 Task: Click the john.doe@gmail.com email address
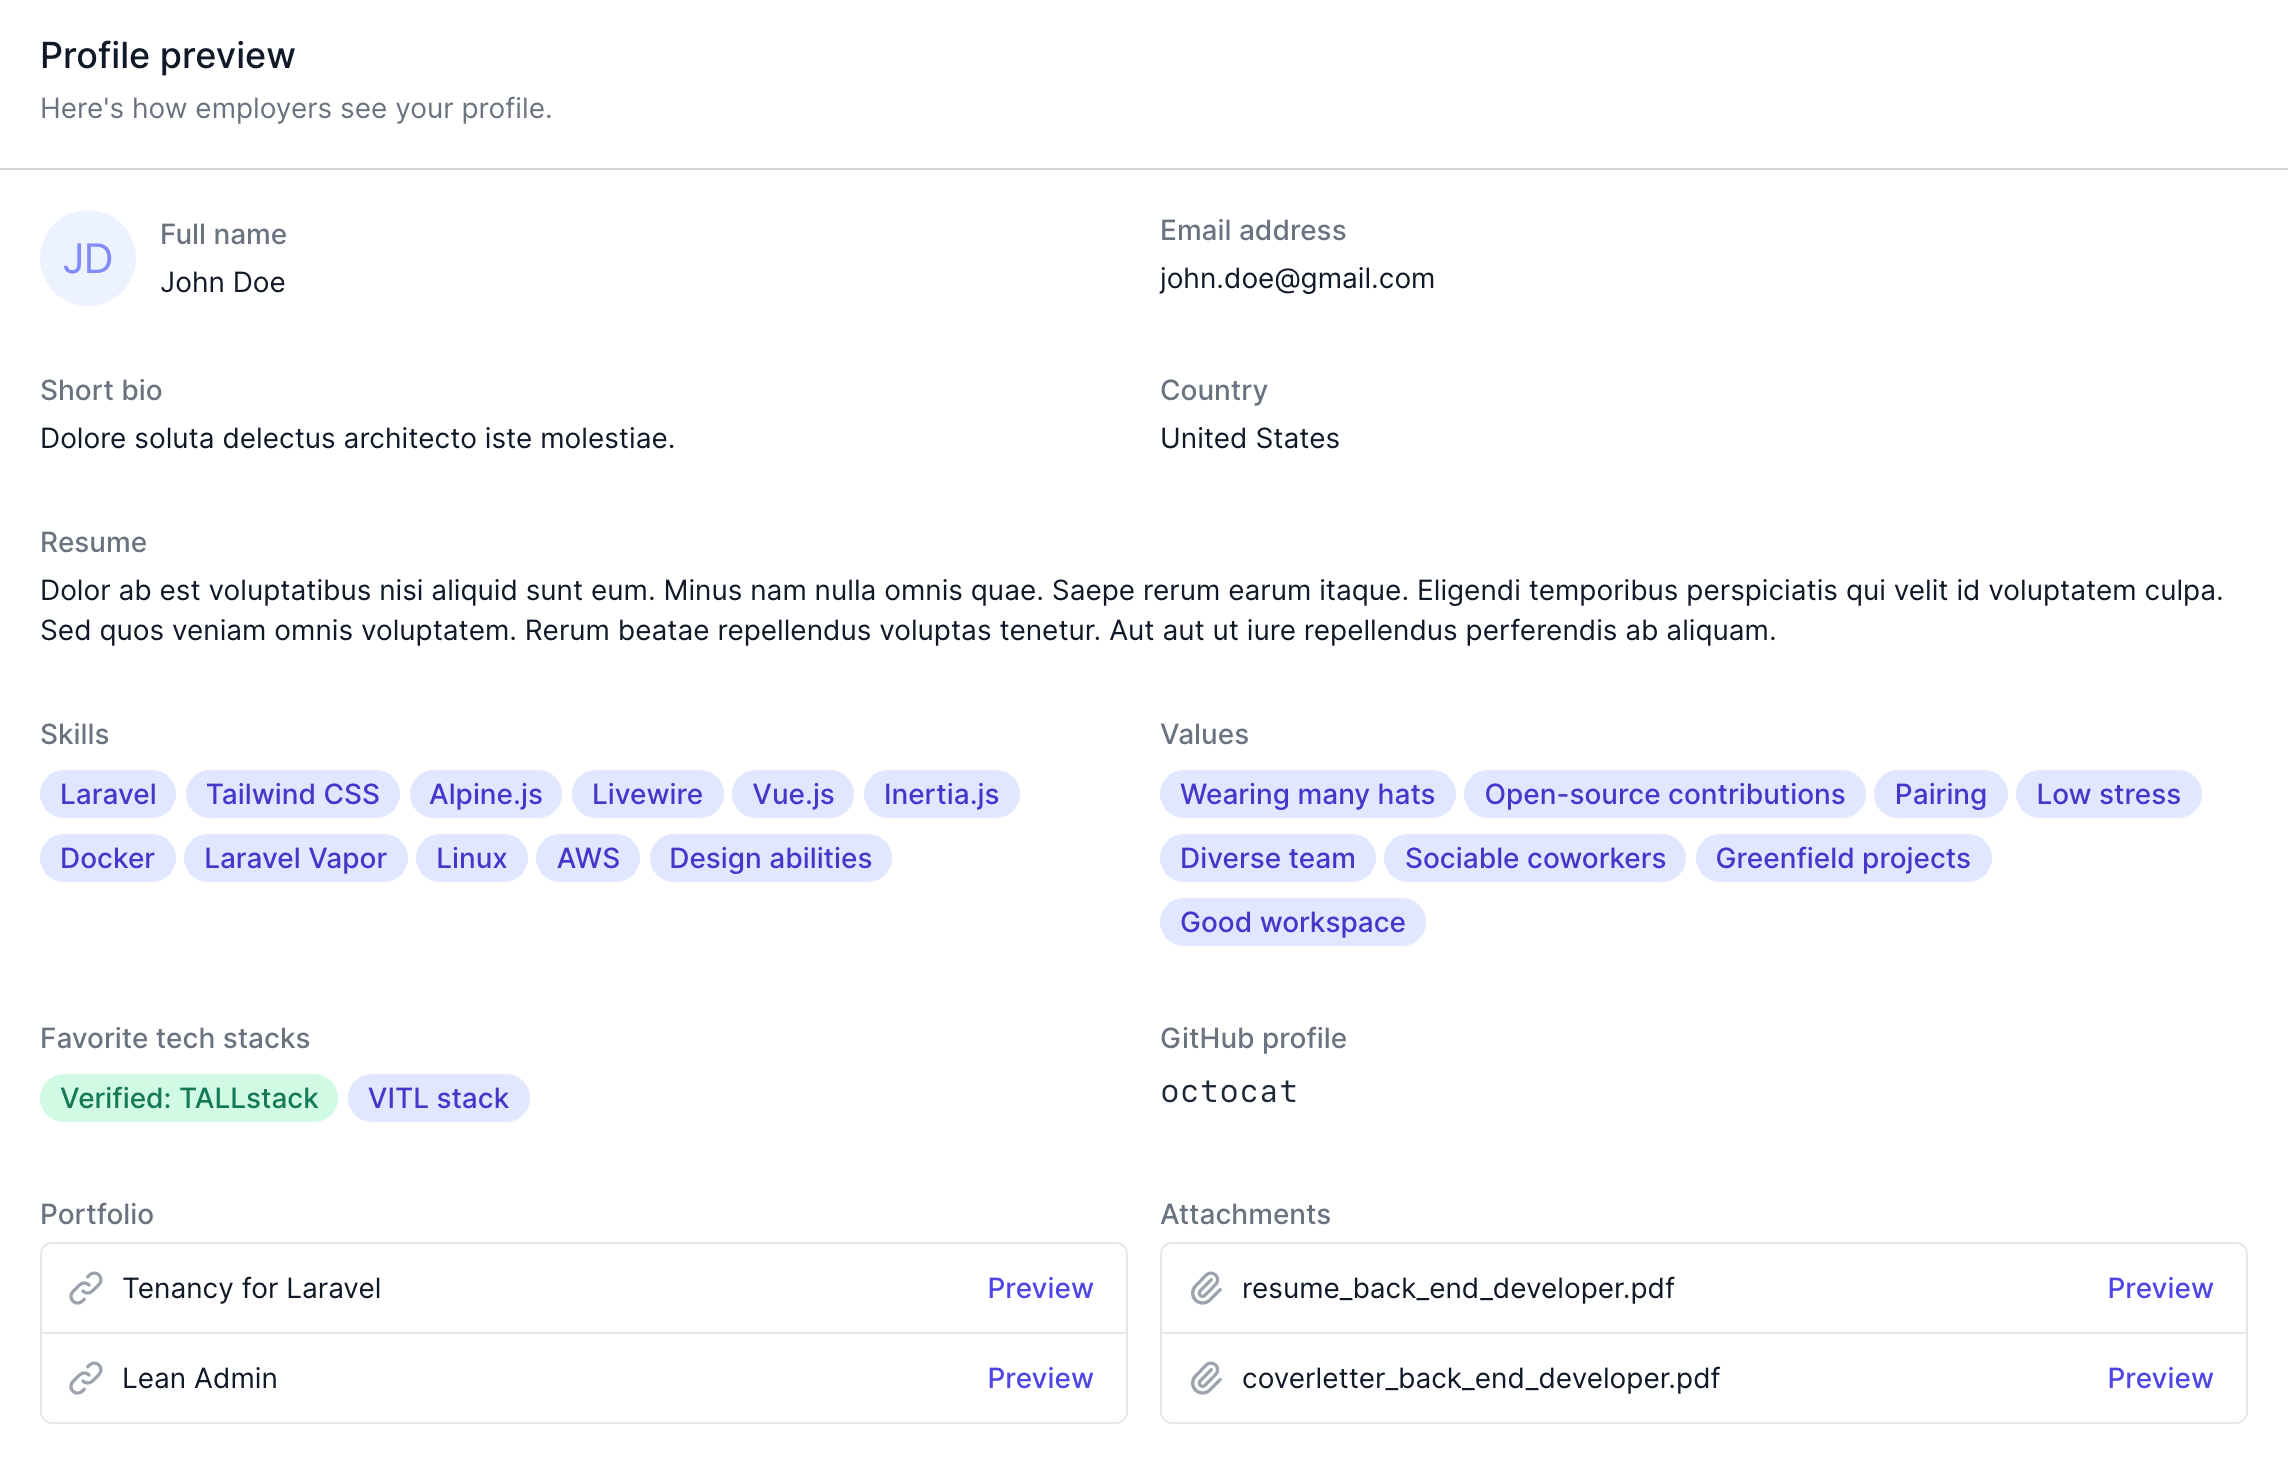pos(1297,278)
